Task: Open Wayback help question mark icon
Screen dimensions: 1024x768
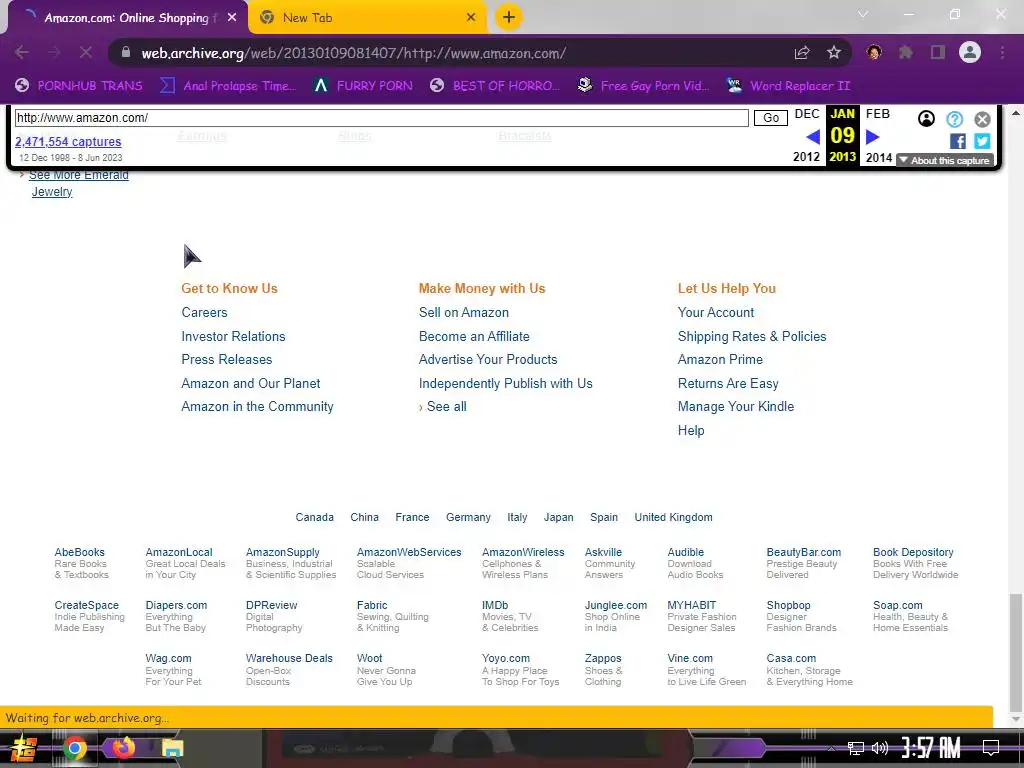Action: [955, 119]
